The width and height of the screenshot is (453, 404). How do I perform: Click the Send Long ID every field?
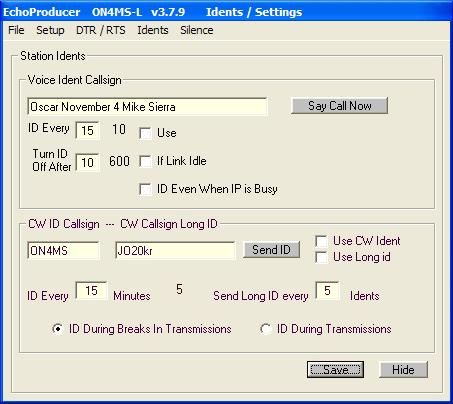point(327,291)
